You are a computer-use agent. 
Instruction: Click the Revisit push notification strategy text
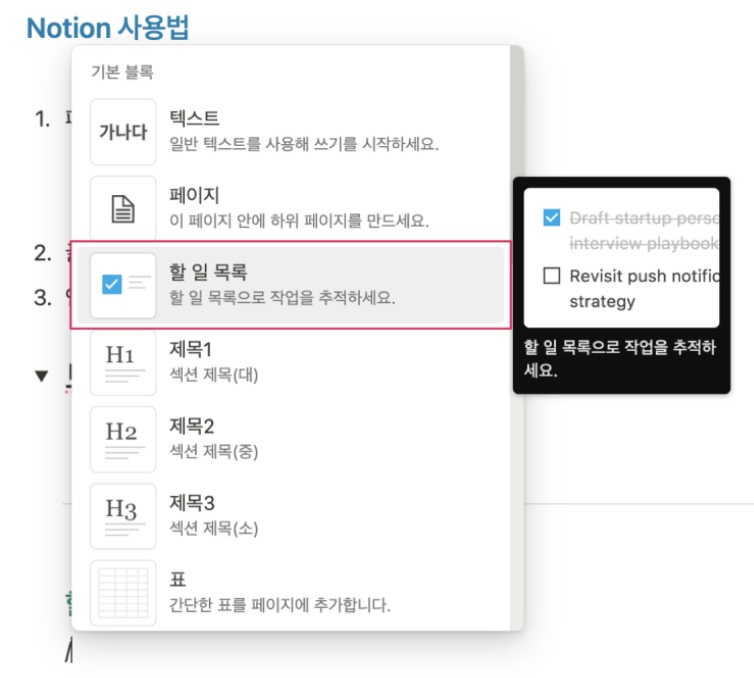(x=644, y=289)
